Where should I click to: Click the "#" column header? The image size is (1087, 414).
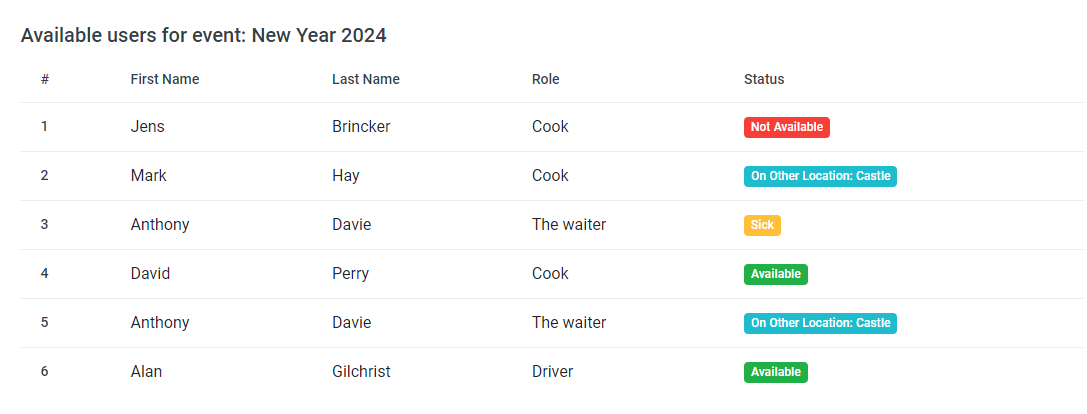click(45, 80)
